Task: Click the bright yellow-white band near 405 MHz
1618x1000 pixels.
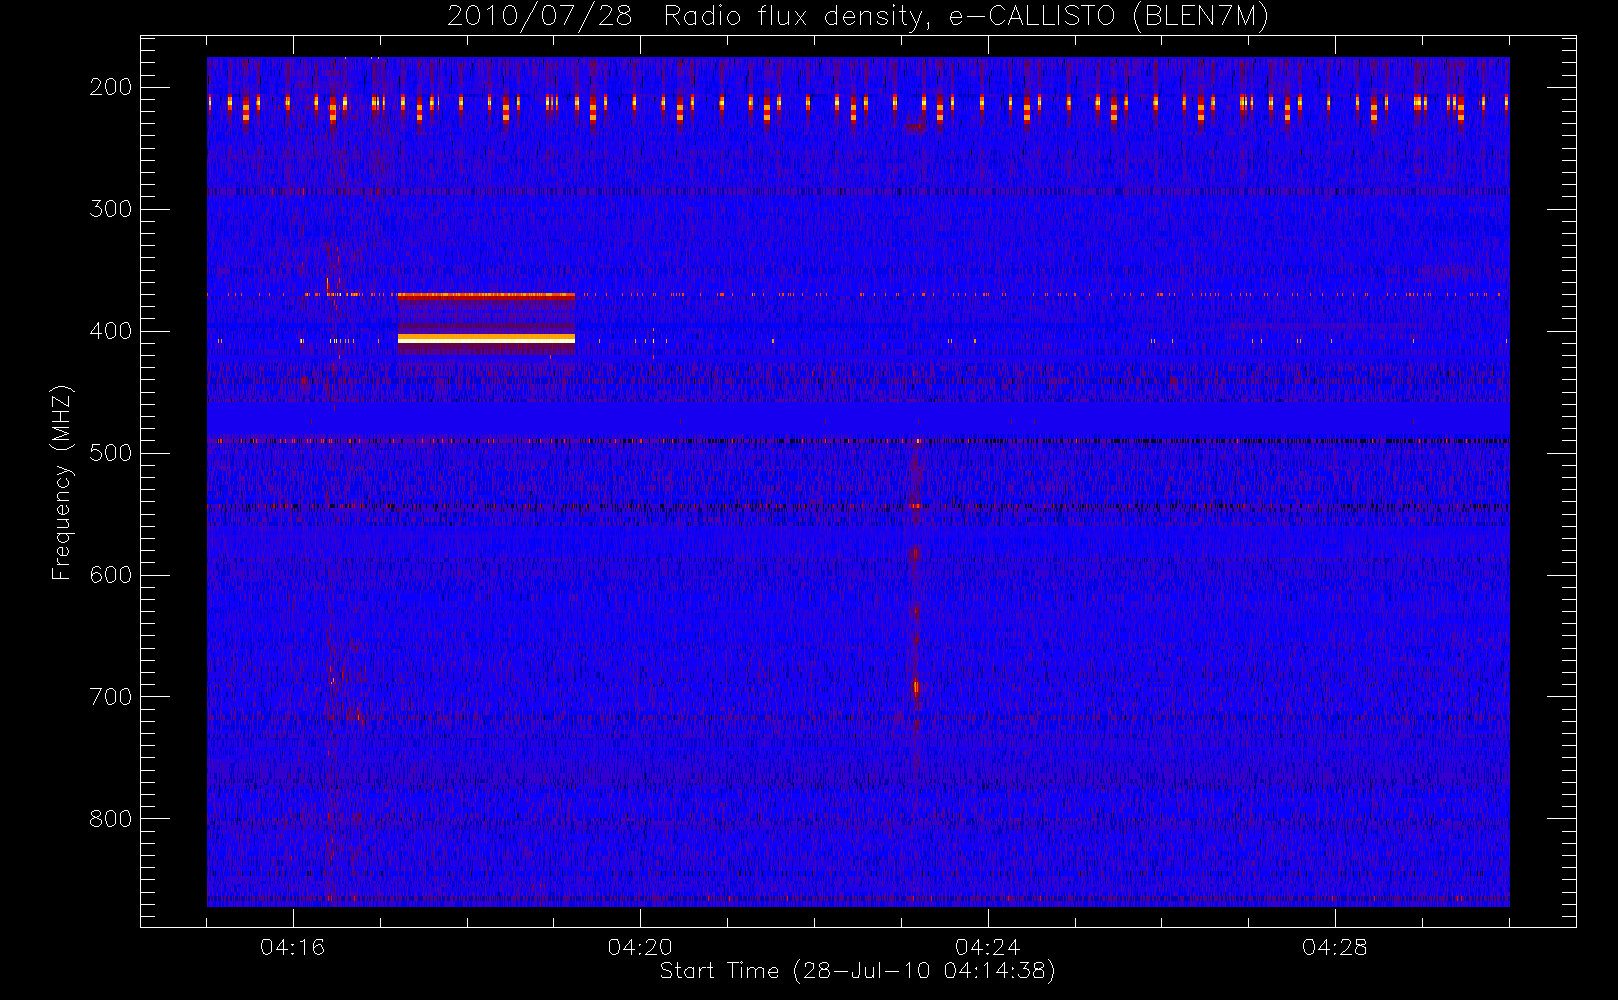Action: pyautogui.click(x=486, y=339)
